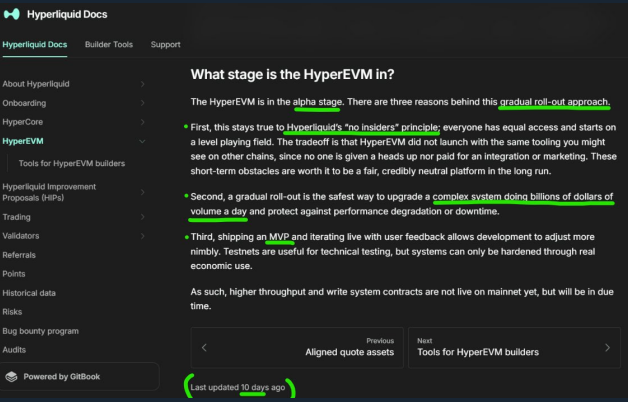Open the Support tab
Screen dimensions: 628x402
coord(165,44)
